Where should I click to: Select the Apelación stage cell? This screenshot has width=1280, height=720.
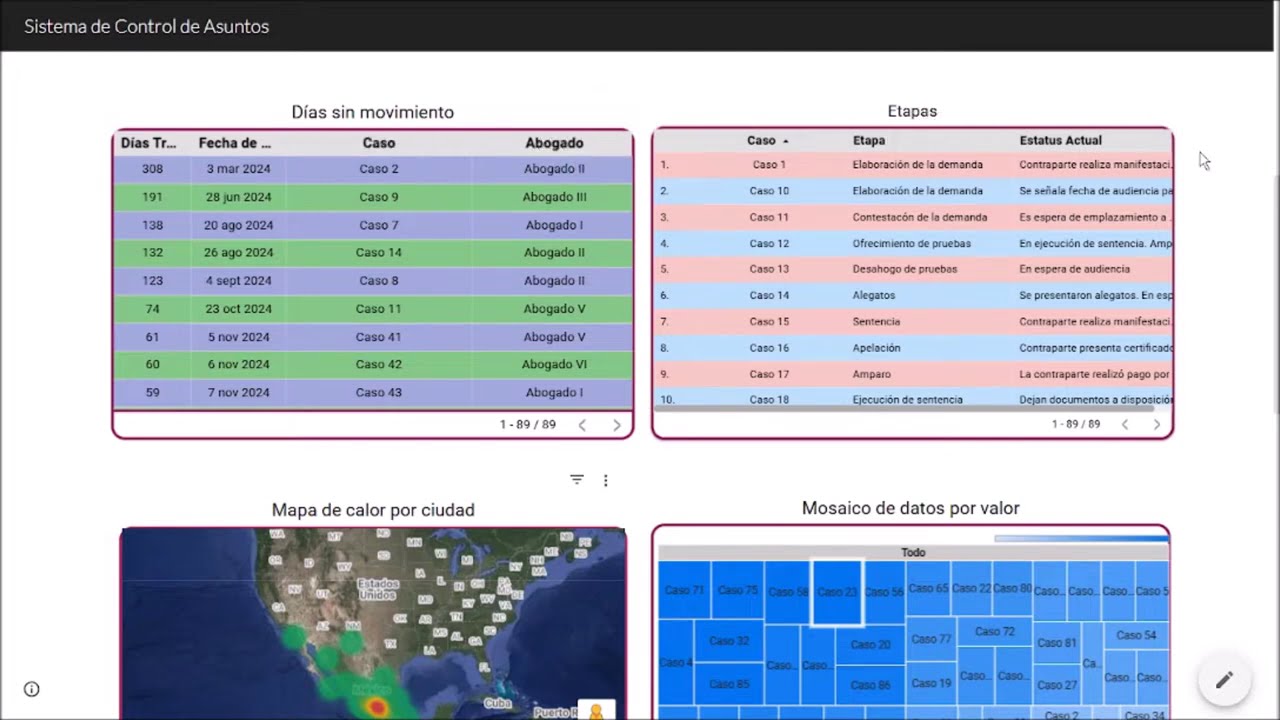pyautogui.click(x=876, y=348)
